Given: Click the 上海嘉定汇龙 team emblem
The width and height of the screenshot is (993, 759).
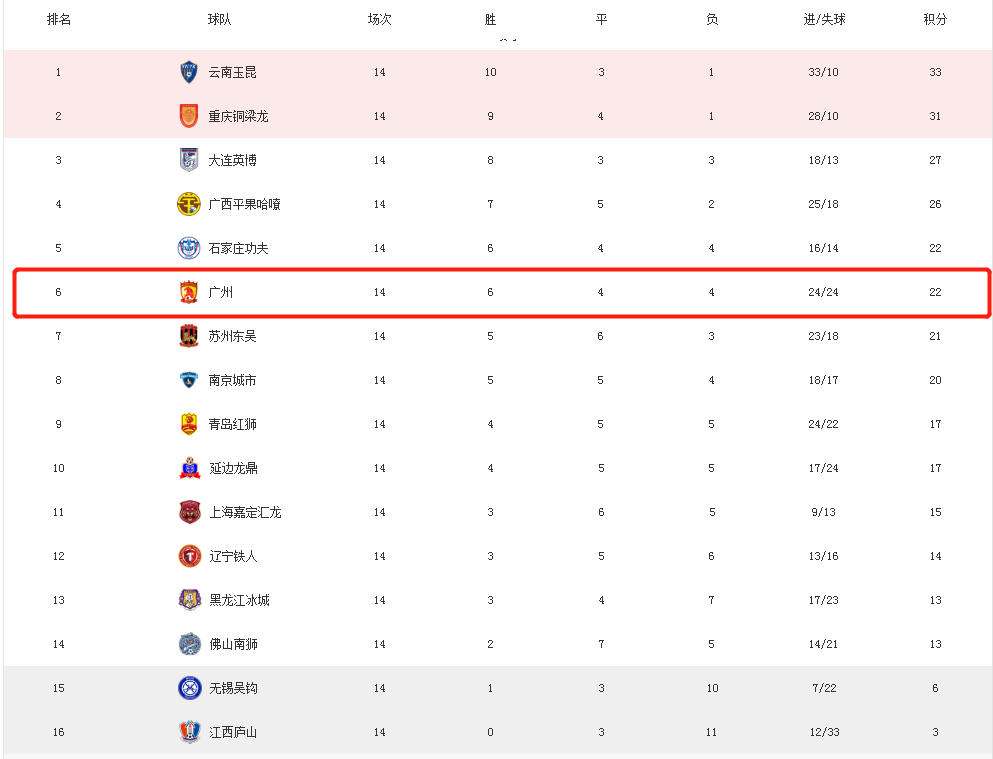Looking at the screenshot, I should (189, 511).
